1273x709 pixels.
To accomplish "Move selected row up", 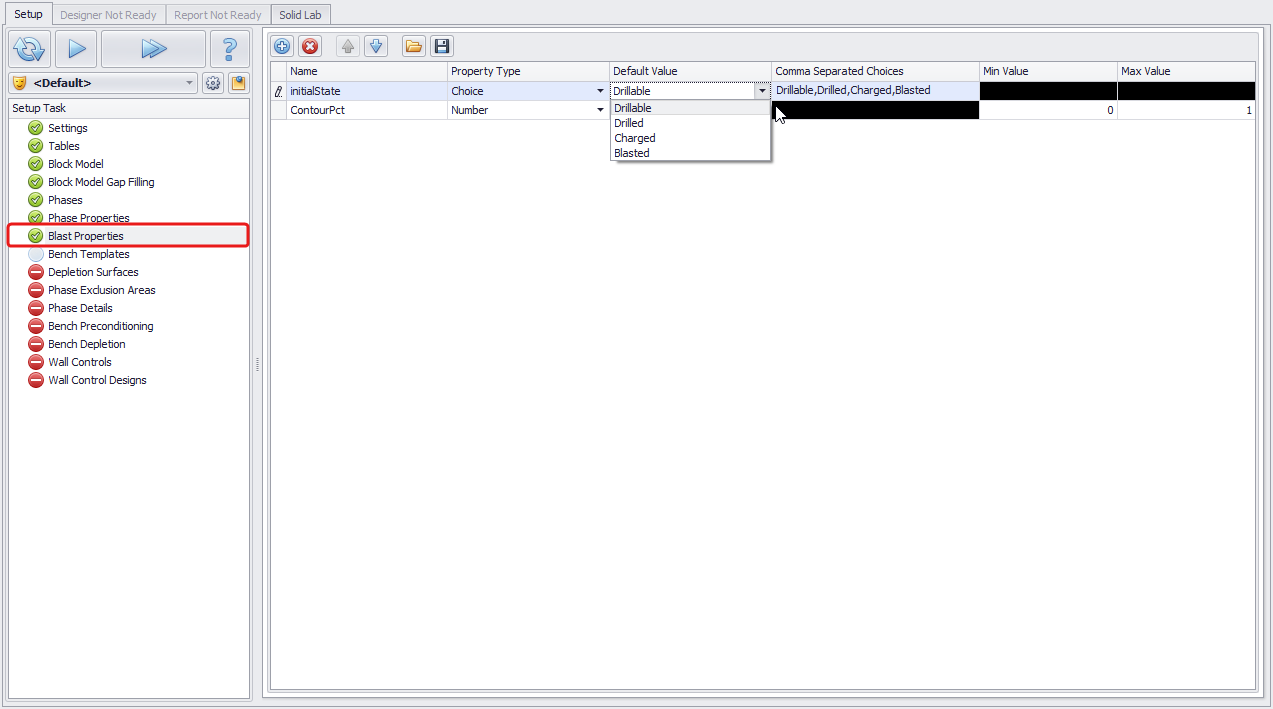I will tap(348, 46).
